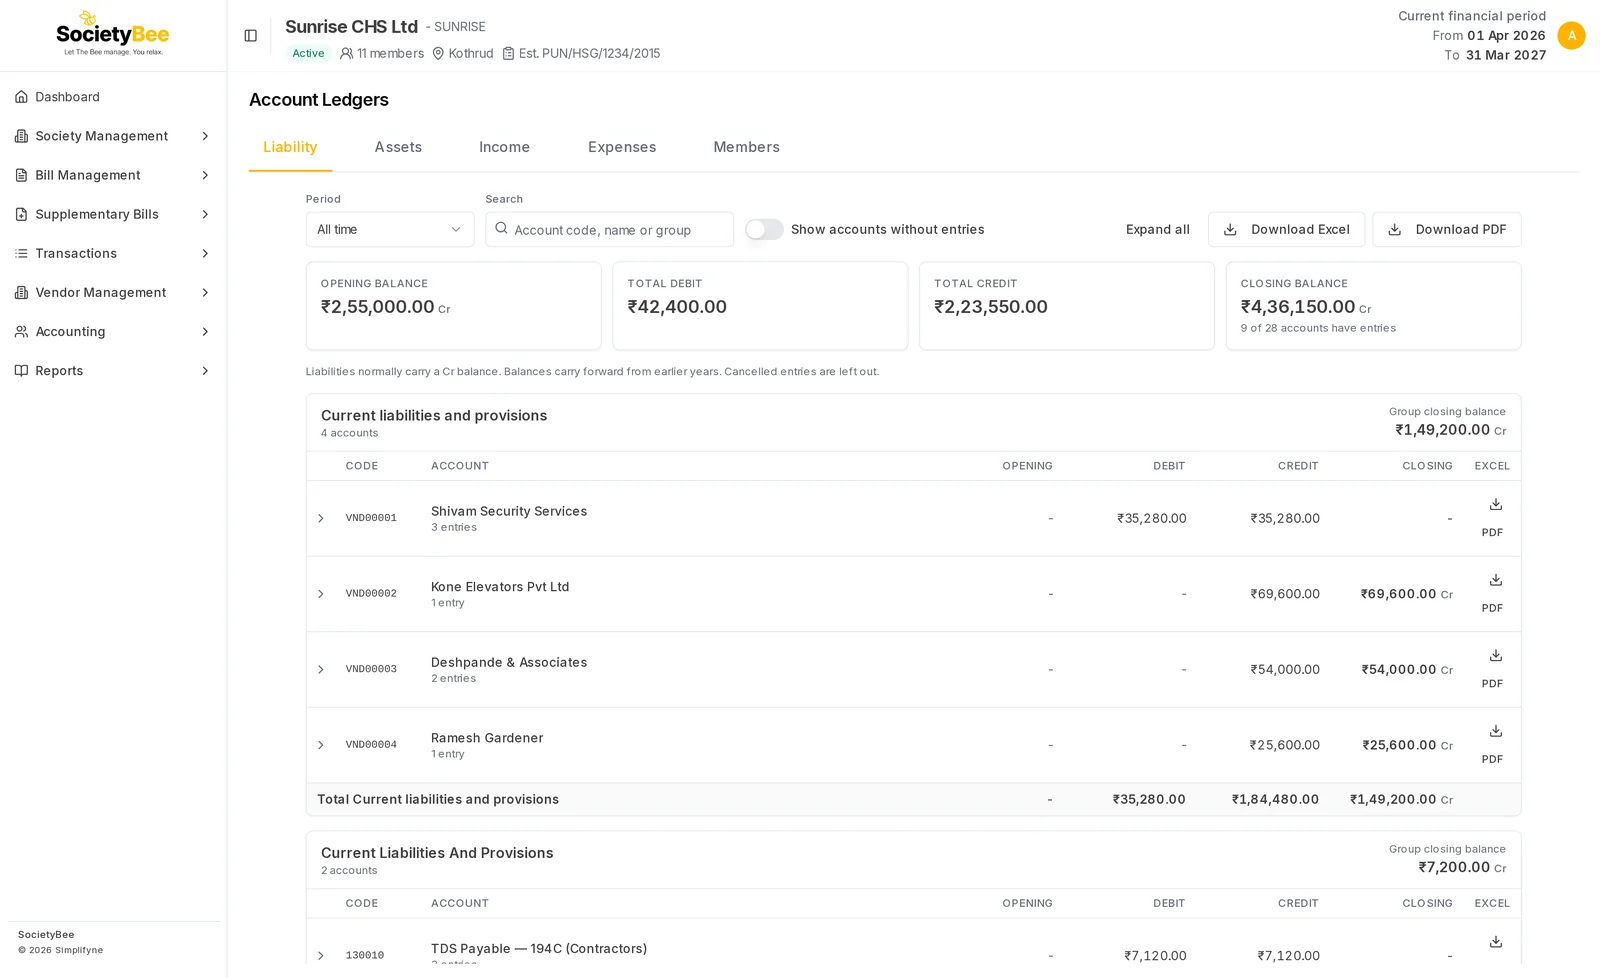Click the Reports book icon
The image size is (1600, 978).
pos(21,370)
